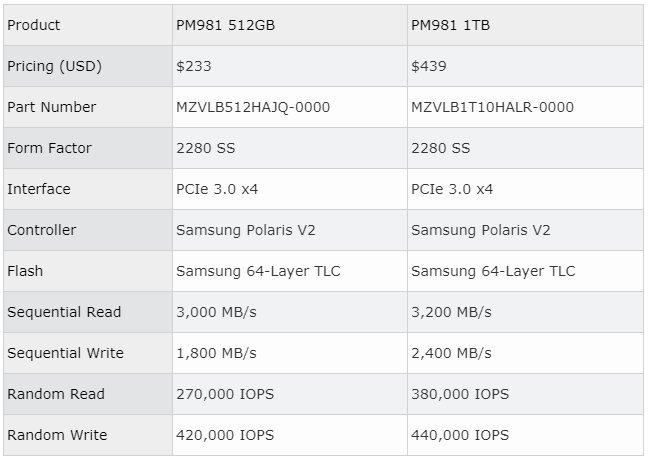648x460 pixels.
Task: Select the 420,000 IOPS cell
Action: (x=225, y=435)
